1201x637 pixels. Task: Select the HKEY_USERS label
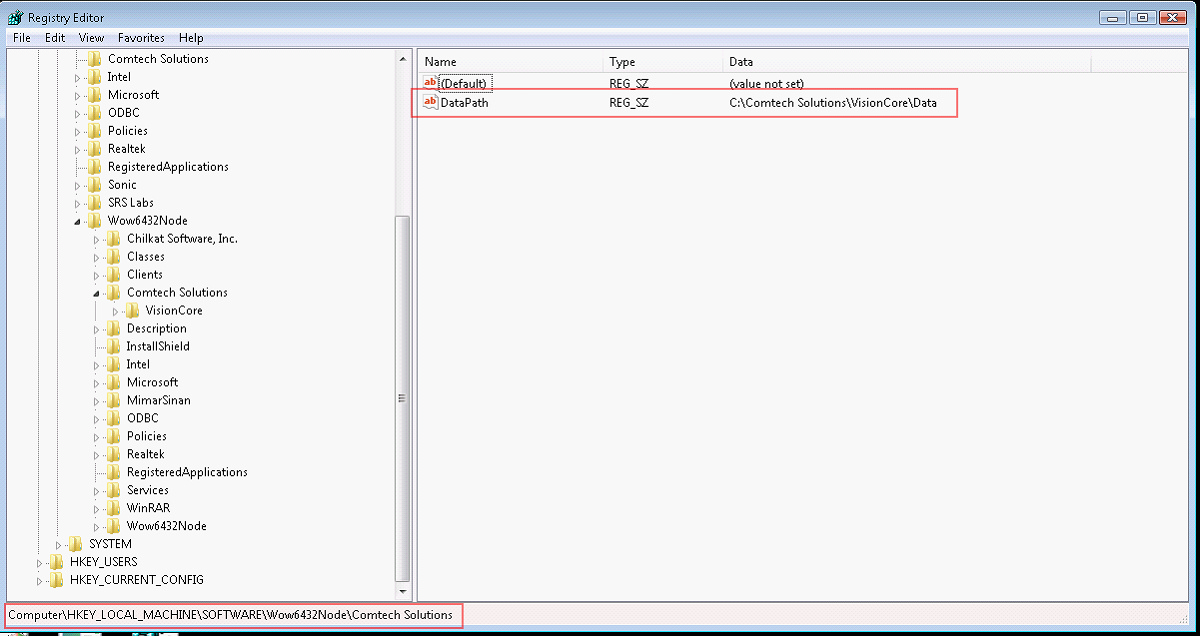pyautogui.click(x=104, y=563)
